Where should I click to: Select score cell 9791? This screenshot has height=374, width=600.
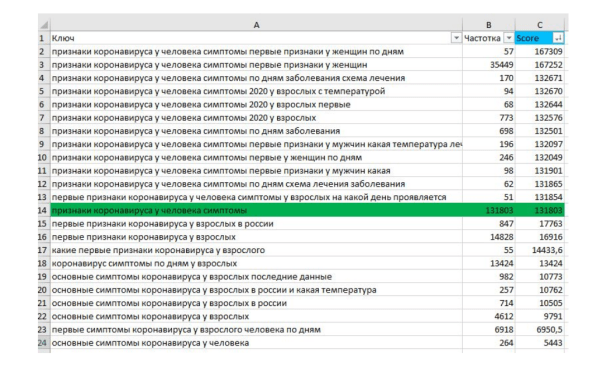(x=540, y=316)
